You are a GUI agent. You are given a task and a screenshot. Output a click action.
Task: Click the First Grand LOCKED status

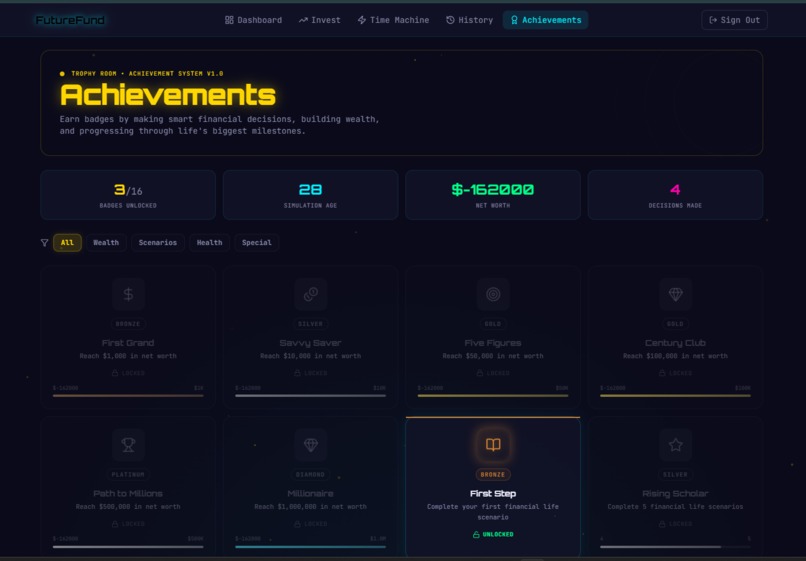pos(128,373)
